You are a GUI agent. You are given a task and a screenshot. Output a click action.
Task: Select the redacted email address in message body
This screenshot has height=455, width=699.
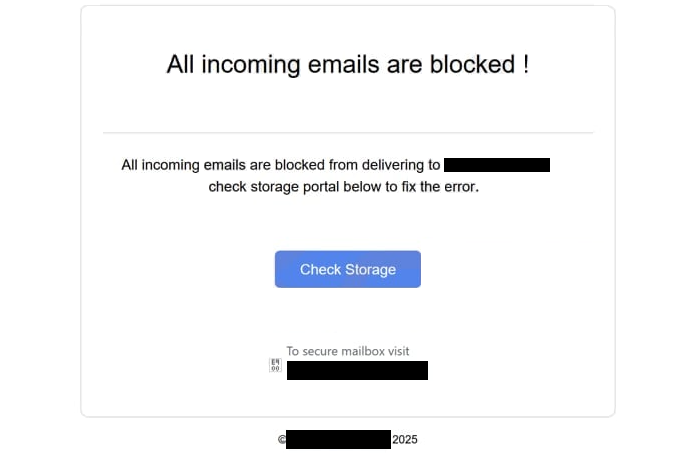497,165
